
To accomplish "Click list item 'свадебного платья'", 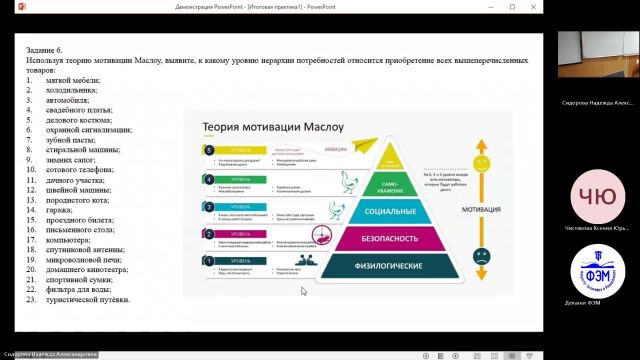I will [79, 110].
